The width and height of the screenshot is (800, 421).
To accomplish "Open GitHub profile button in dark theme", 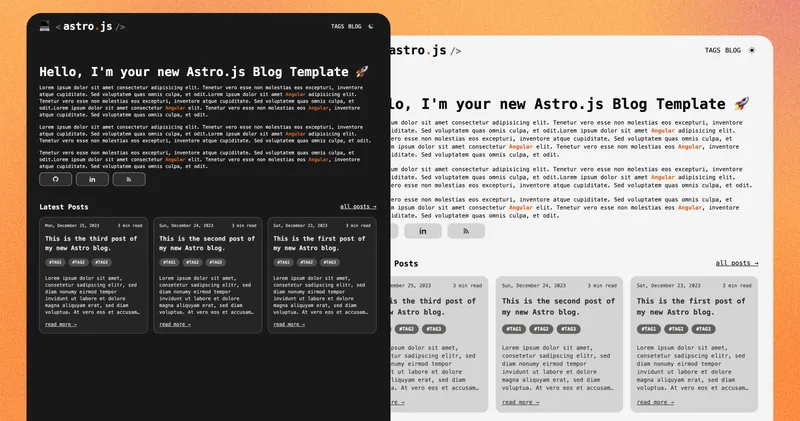I will [55, 179].
